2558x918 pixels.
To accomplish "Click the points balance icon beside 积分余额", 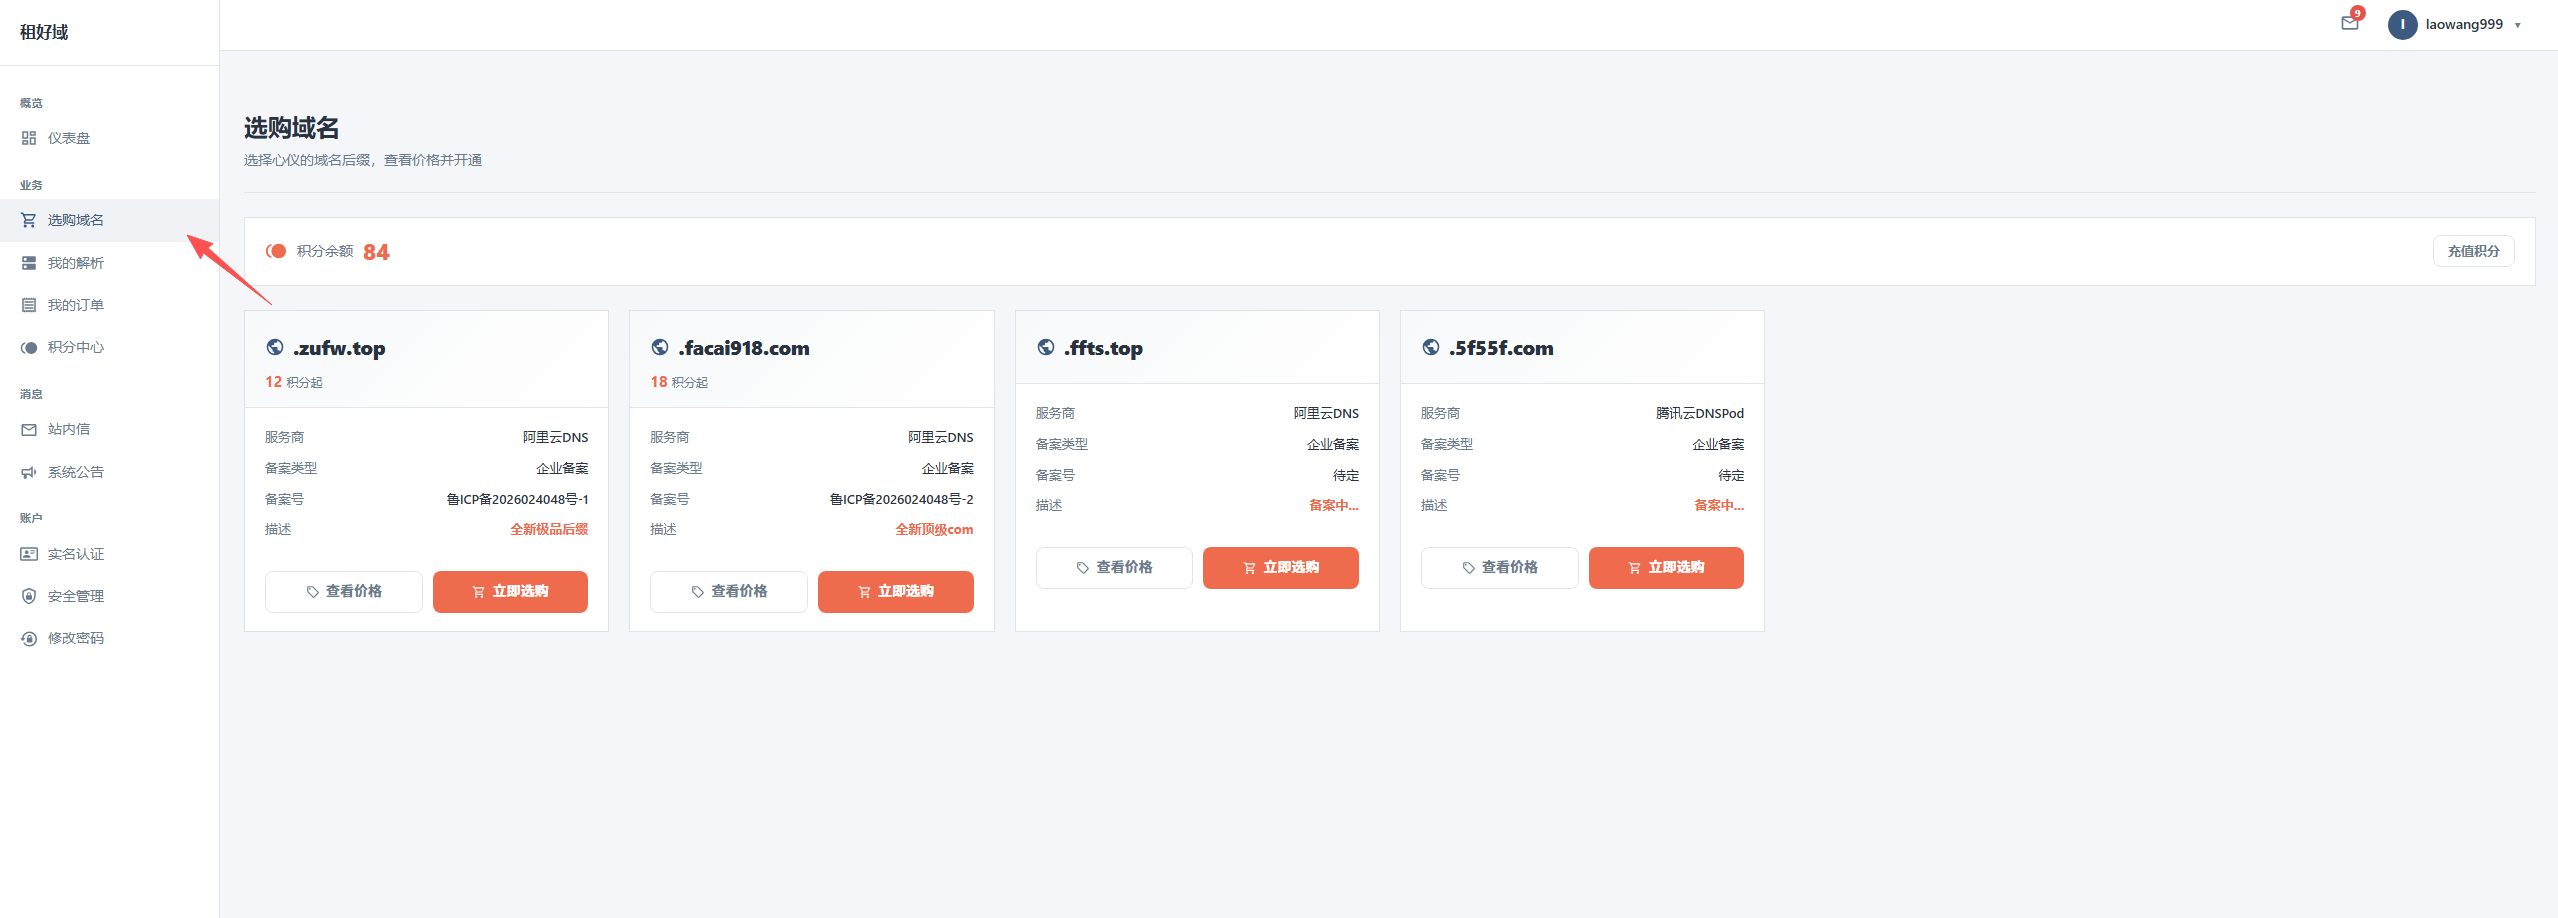I will coord(276,251).
